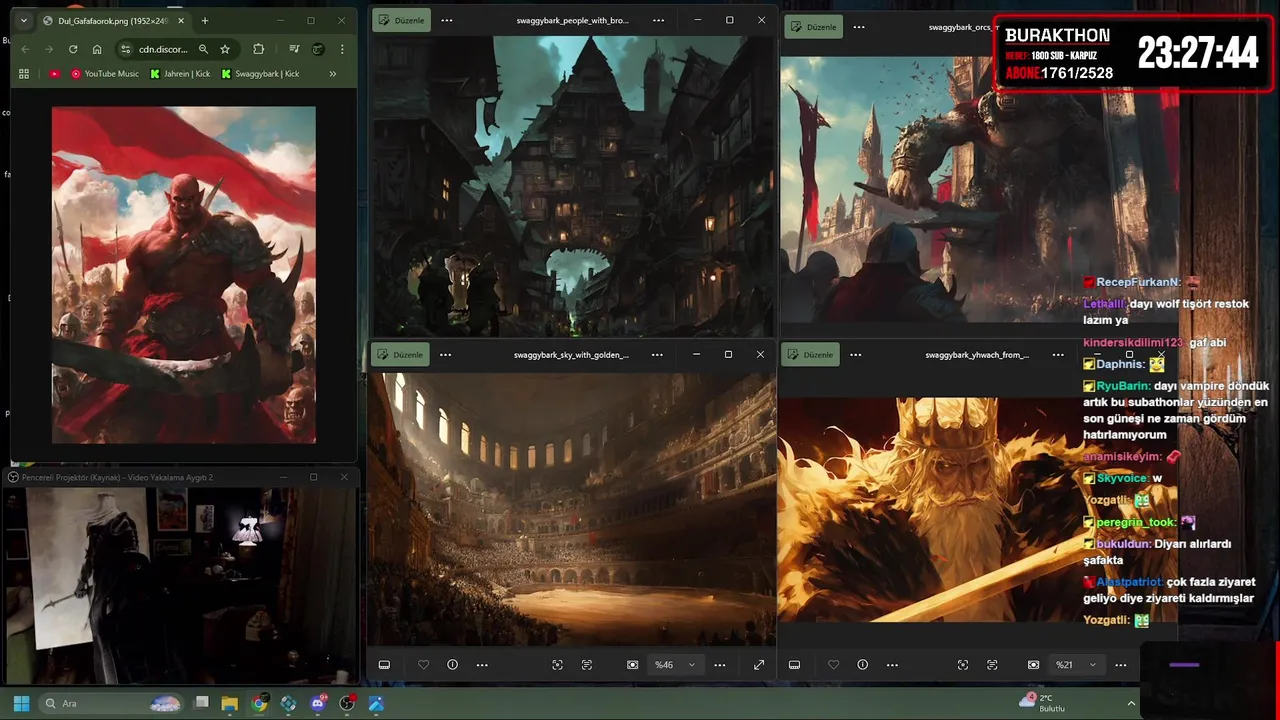This screenshot has width=1280, height=720.
Task: Favorite the photo in the %46 zoom window
Action: coord(423,665)
